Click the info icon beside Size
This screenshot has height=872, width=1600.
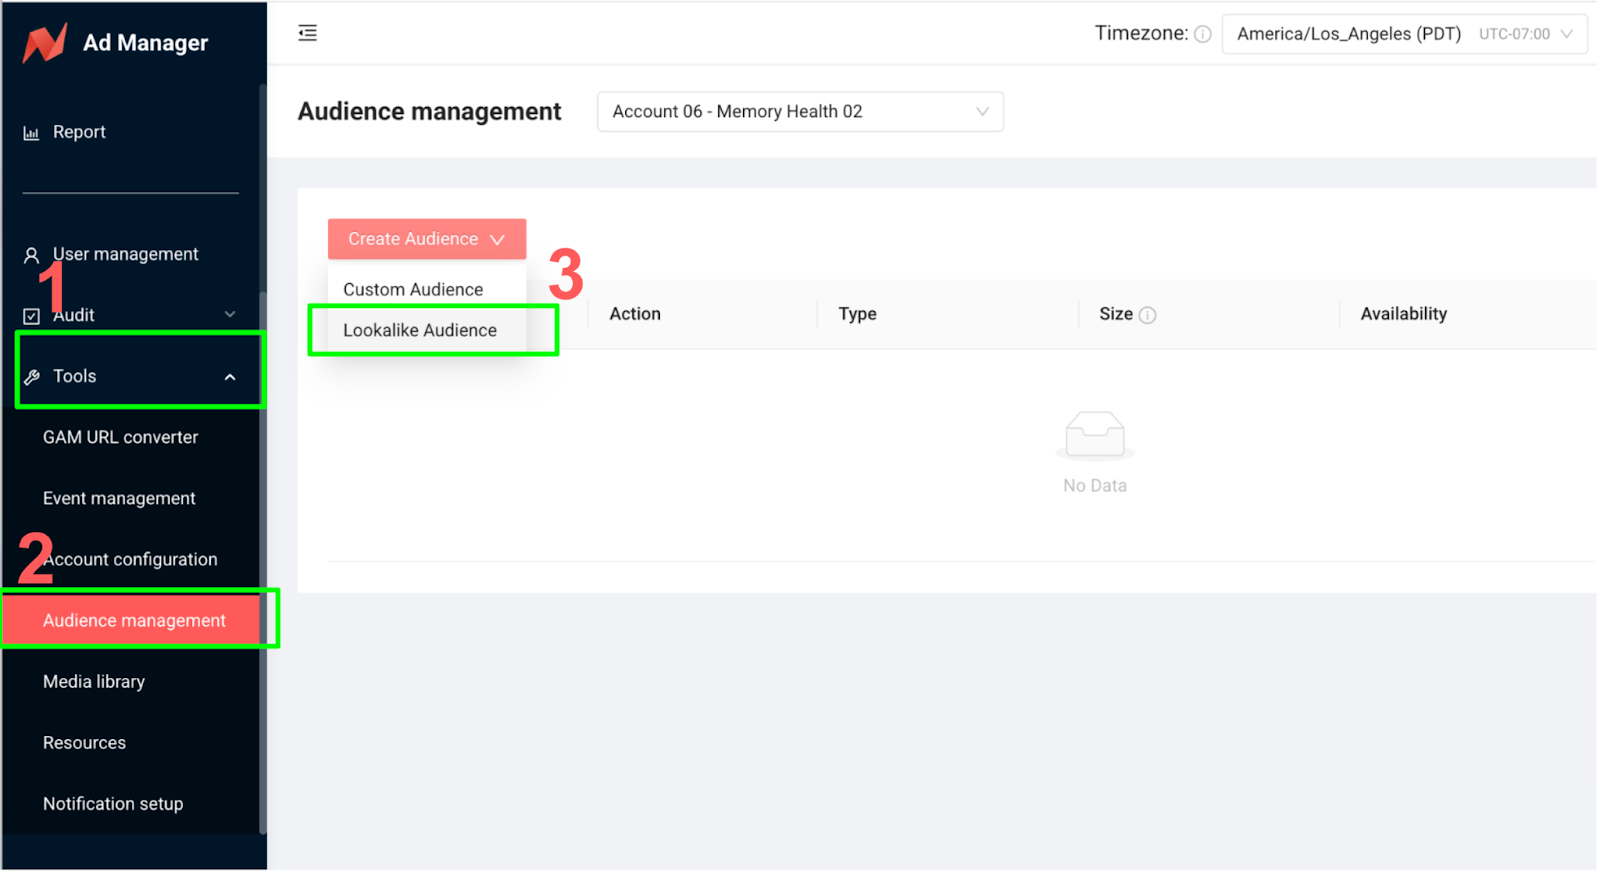coord(1148,316)
